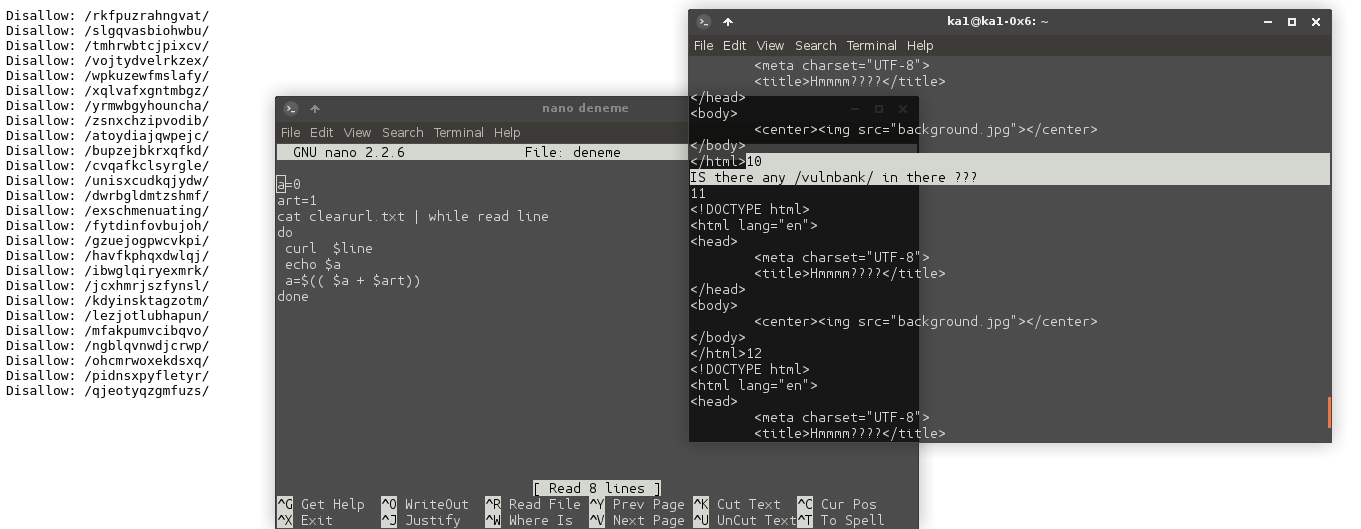Open the Terminal menu in the nano deneme window
The height and width of the screenshot is (529, 1361).
pos(458,132)
